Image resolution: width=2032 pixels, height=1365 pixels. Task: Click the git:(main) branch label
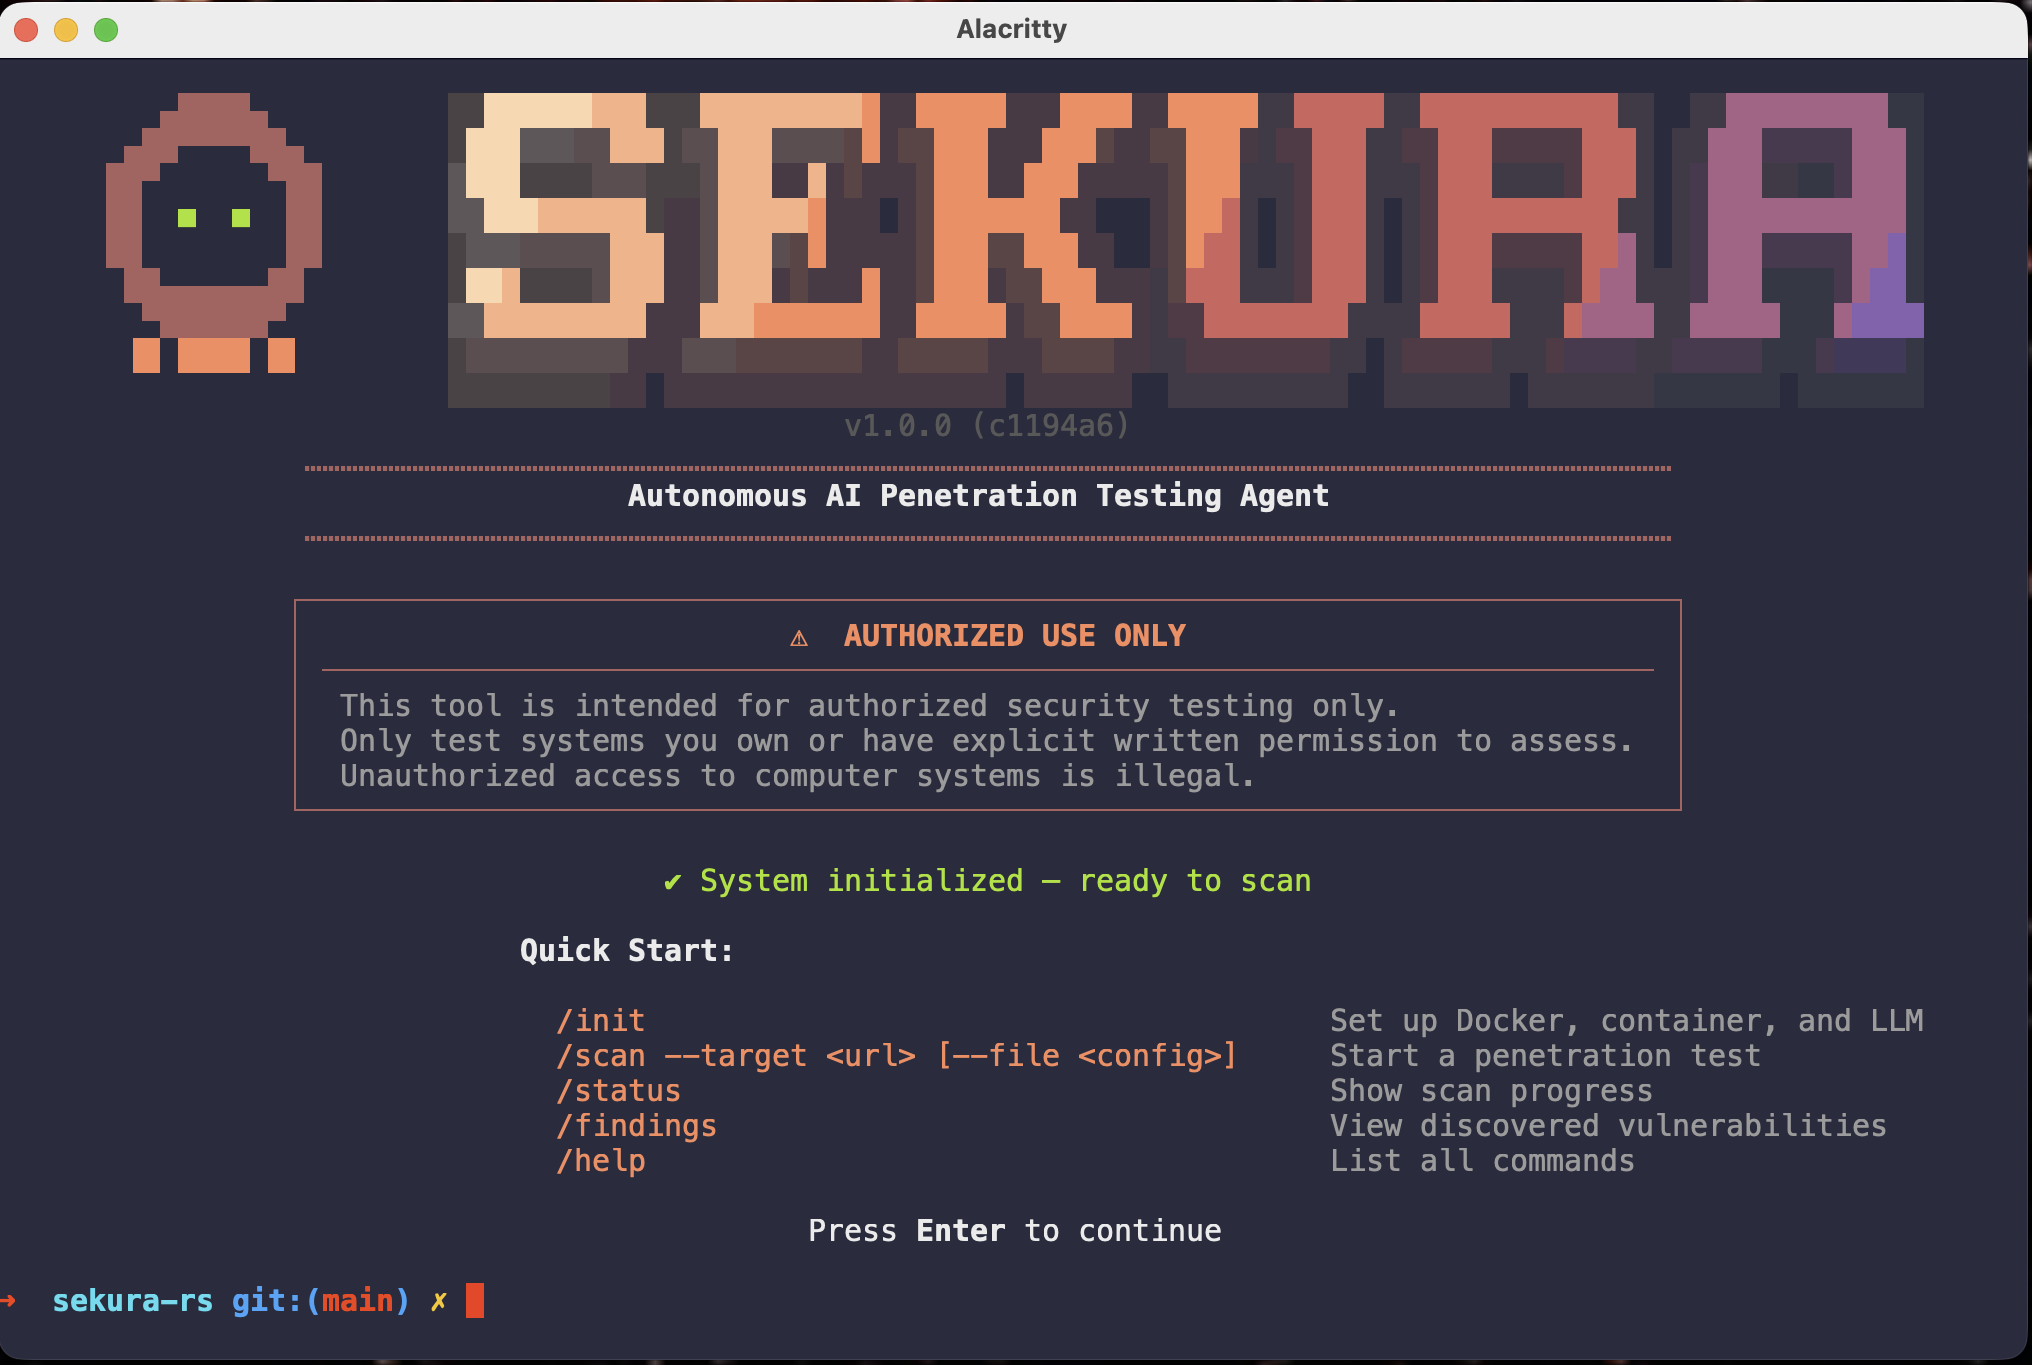coord(319,1300)
